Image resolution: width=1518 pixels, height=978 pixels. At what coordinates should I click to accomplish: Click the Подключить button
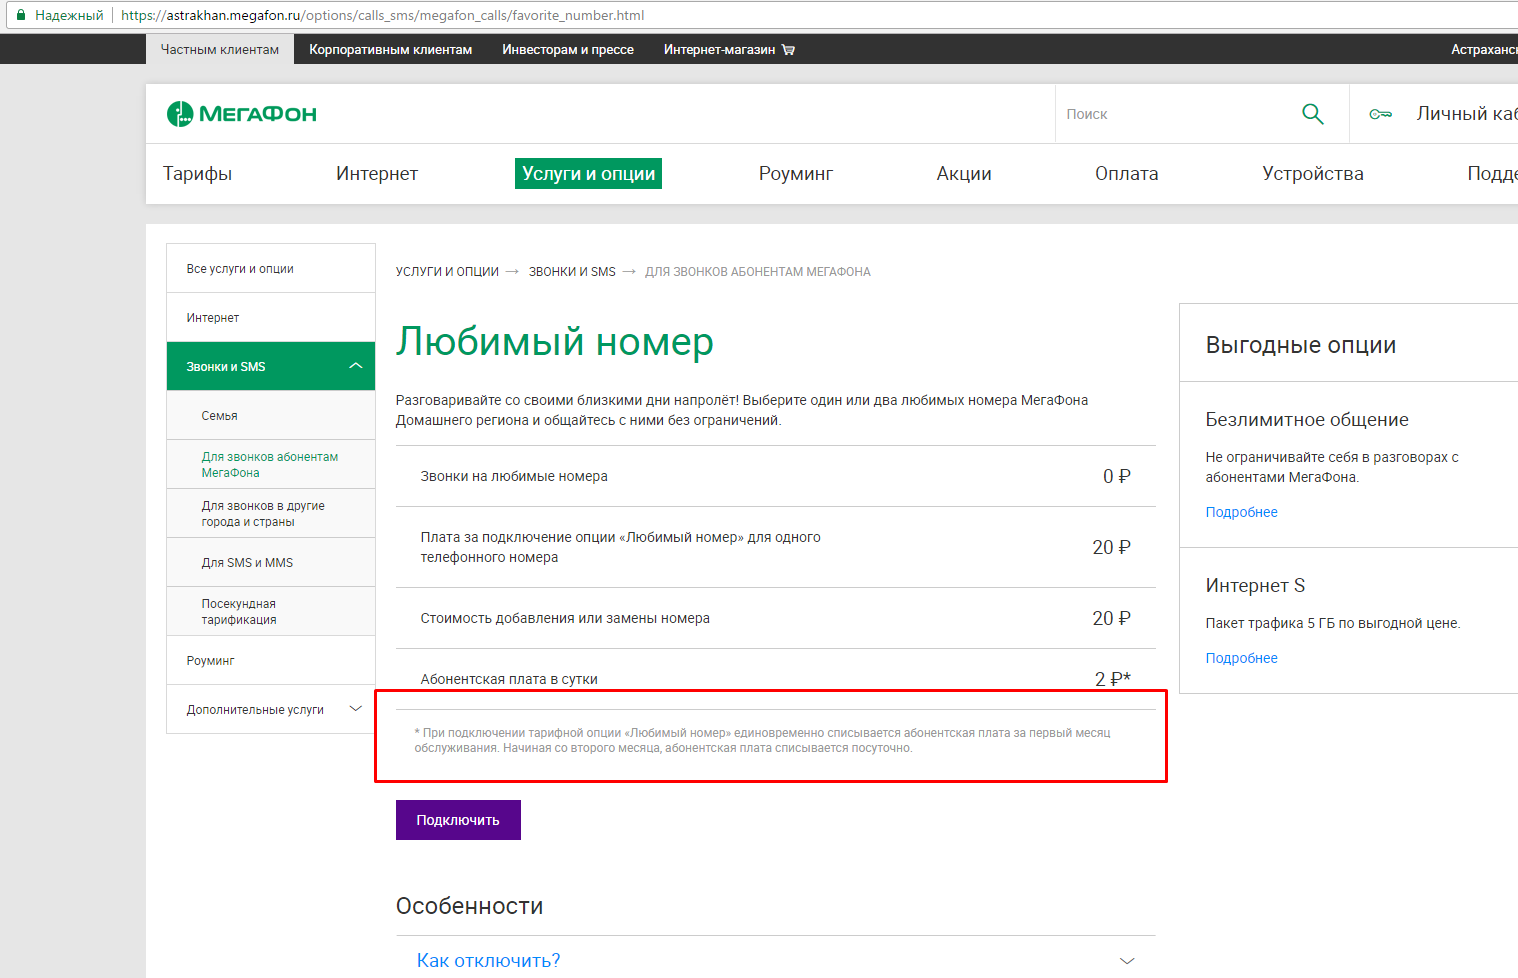point(458,820)
